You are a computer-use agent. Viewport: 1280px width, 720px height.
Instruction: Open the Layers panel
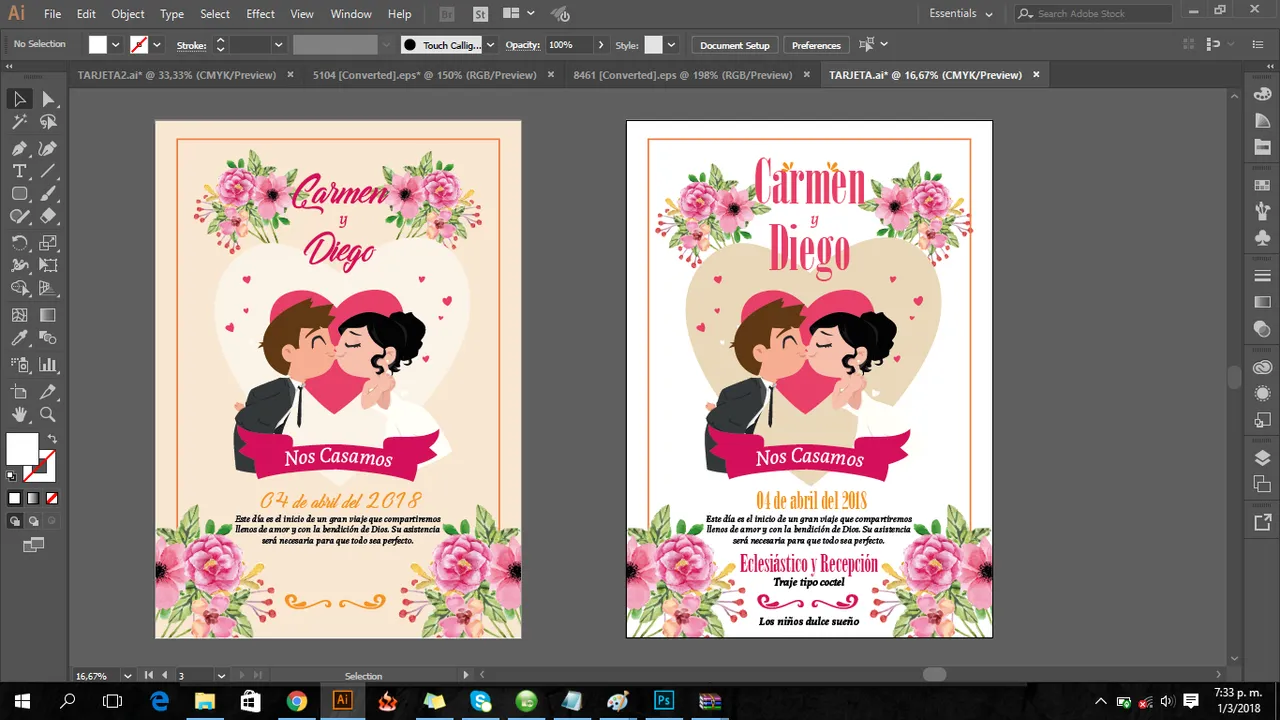tap(1262, 458)
